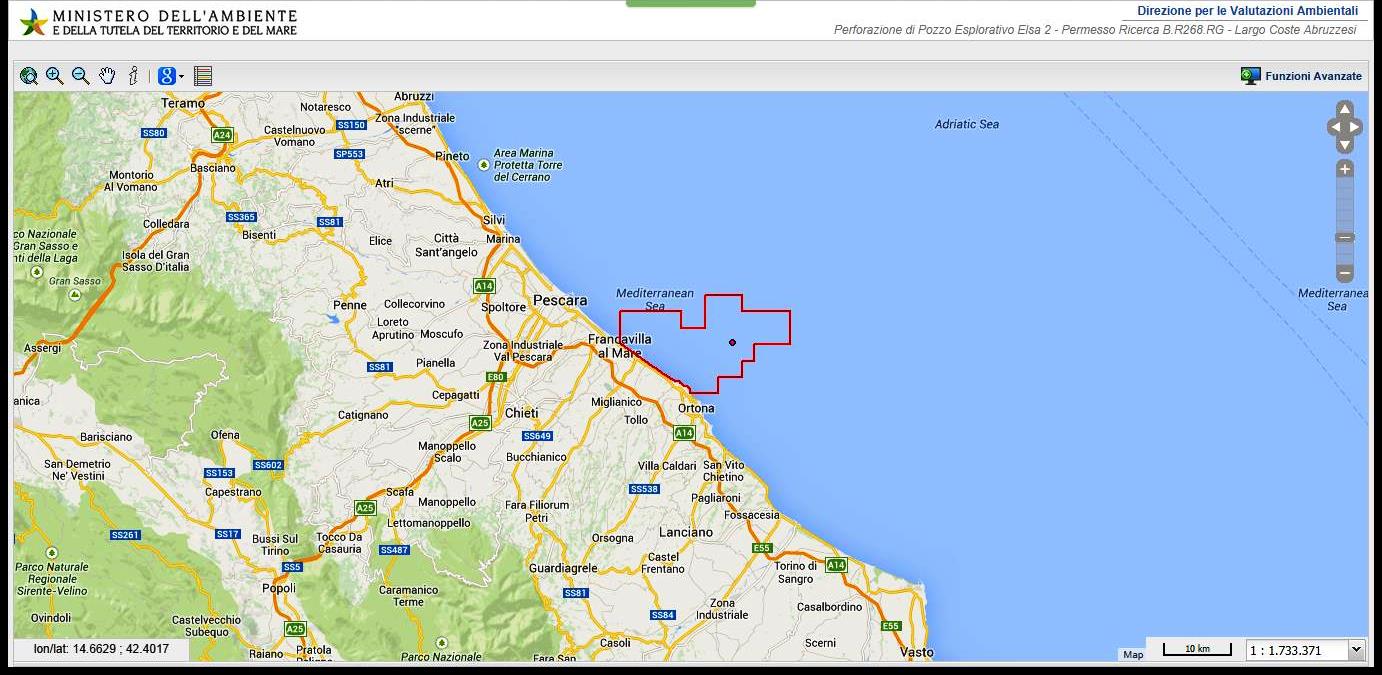Pan the map east with right arrow
This screenshot has height=675, width=1382.
click(1356, 127)
